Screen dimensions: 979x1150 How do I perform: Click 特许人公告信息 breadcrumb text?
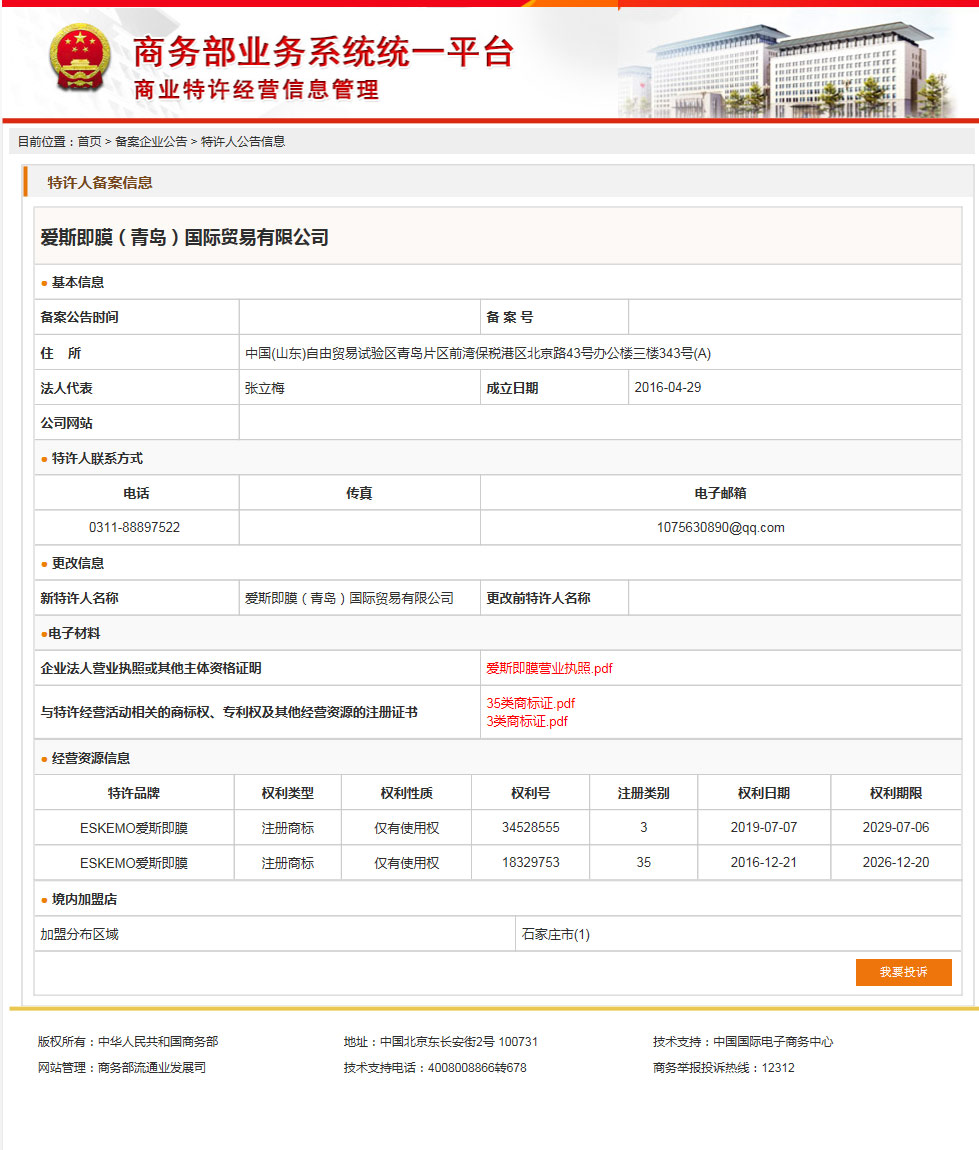pyautogui.click(x=243, y=142)
